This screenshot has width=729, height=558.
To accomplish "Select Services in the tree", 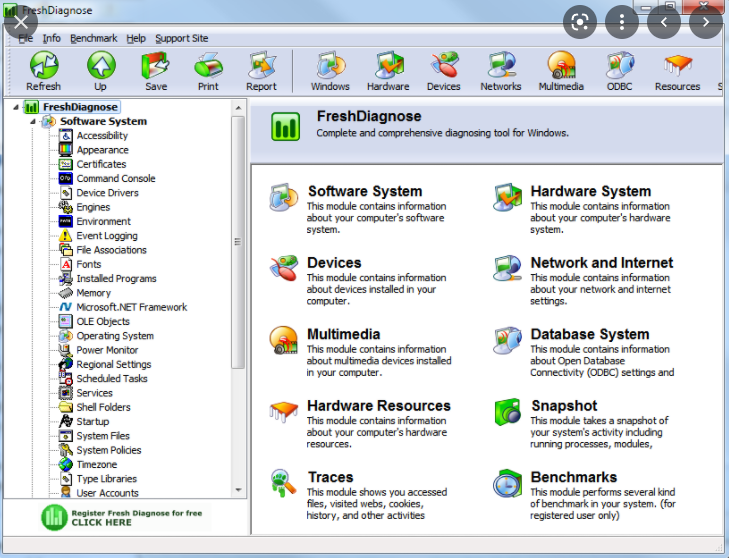I will (x=94, y=393).
